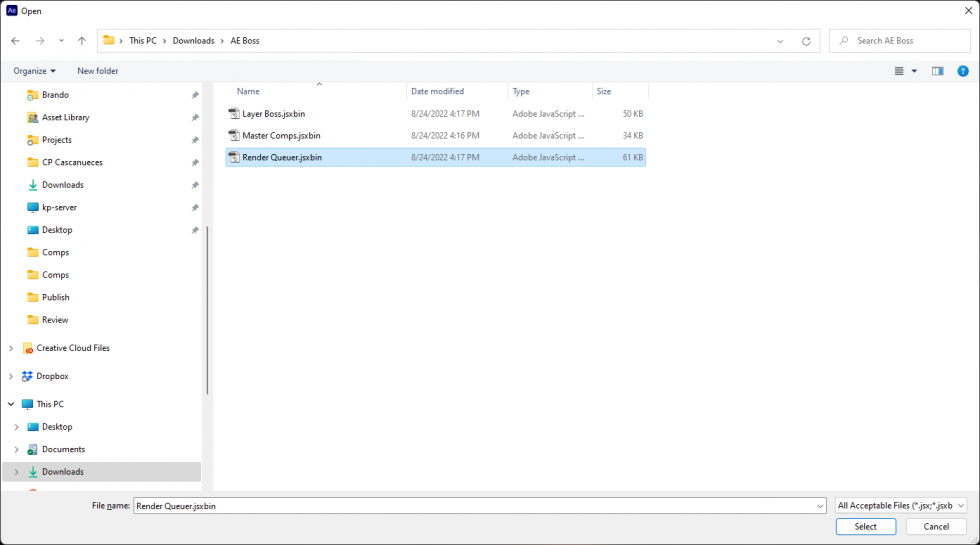Viewport: 980px width, 545px height.
Task: Expand the Dropbox tree node
Action: coord(11,376)
